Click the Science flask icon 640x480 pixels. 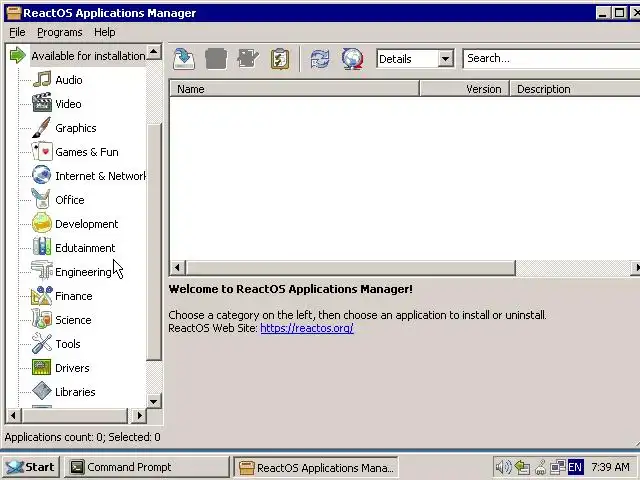[x=42, y=320]
